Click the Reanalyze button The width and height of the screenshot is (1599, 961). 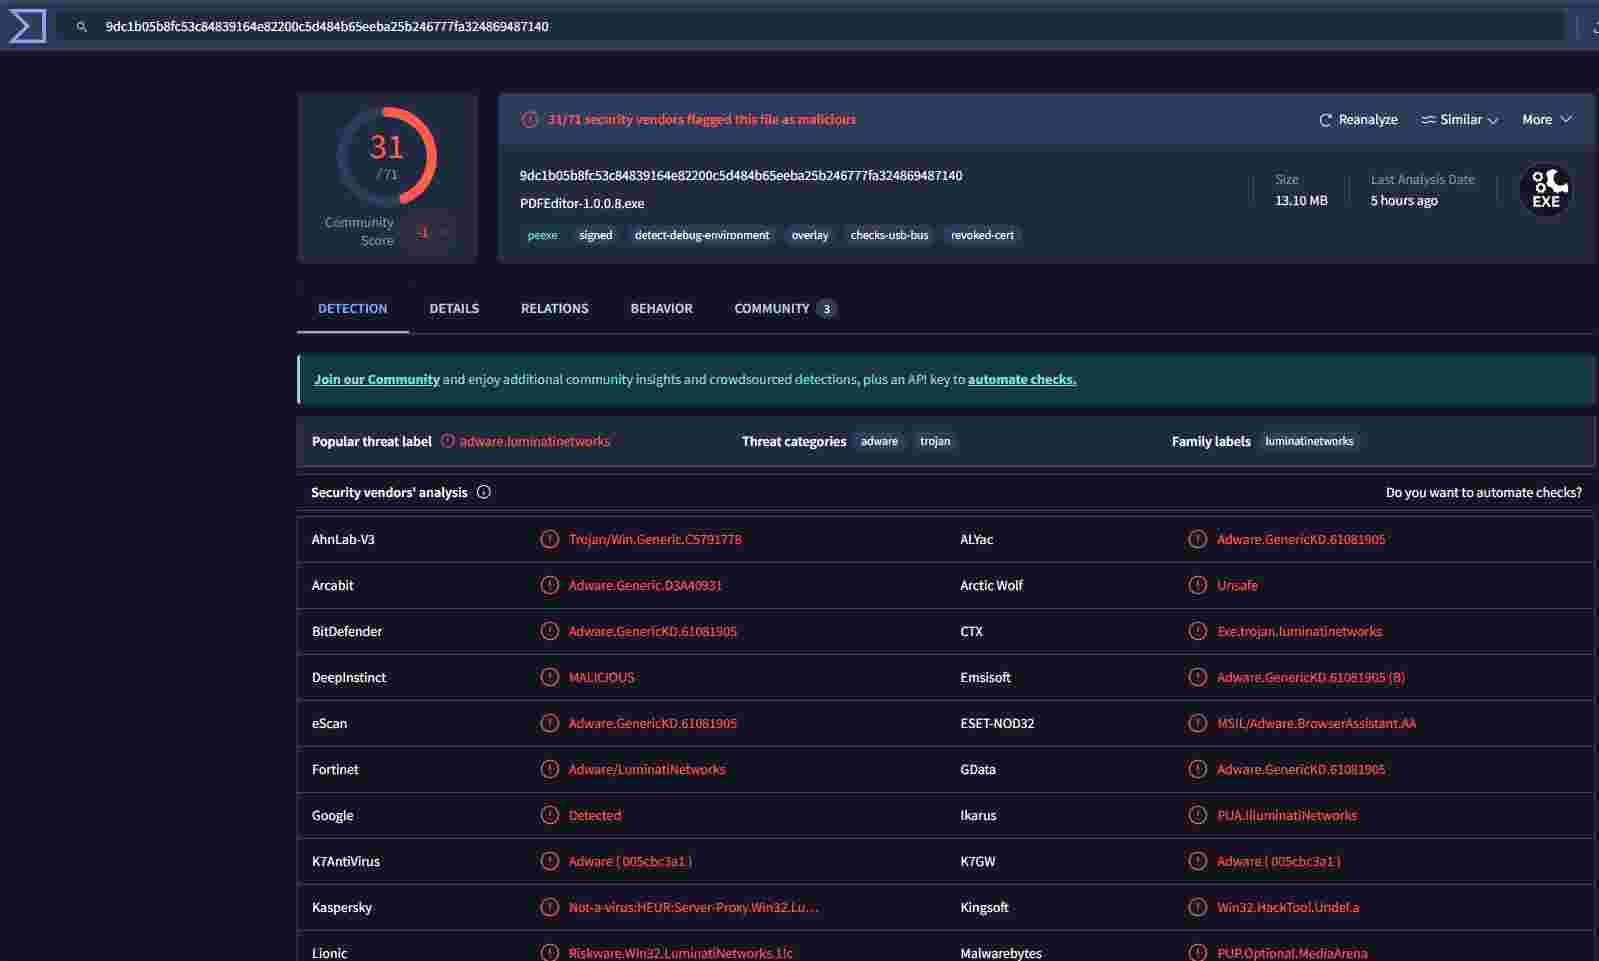tap(1358, 120)
